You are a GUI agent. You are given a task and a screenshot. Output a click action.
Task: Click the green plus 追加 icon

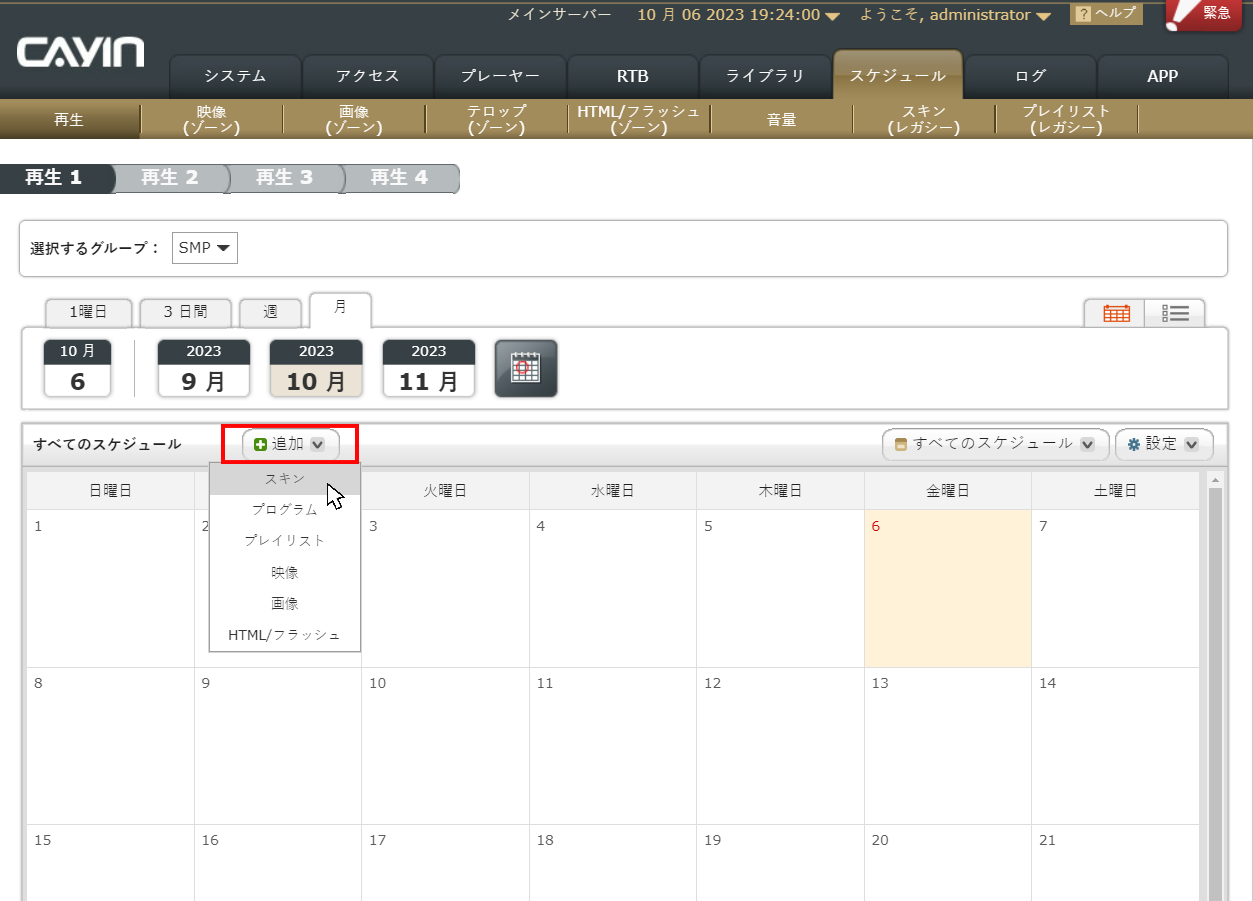click(x=261, y=444)
